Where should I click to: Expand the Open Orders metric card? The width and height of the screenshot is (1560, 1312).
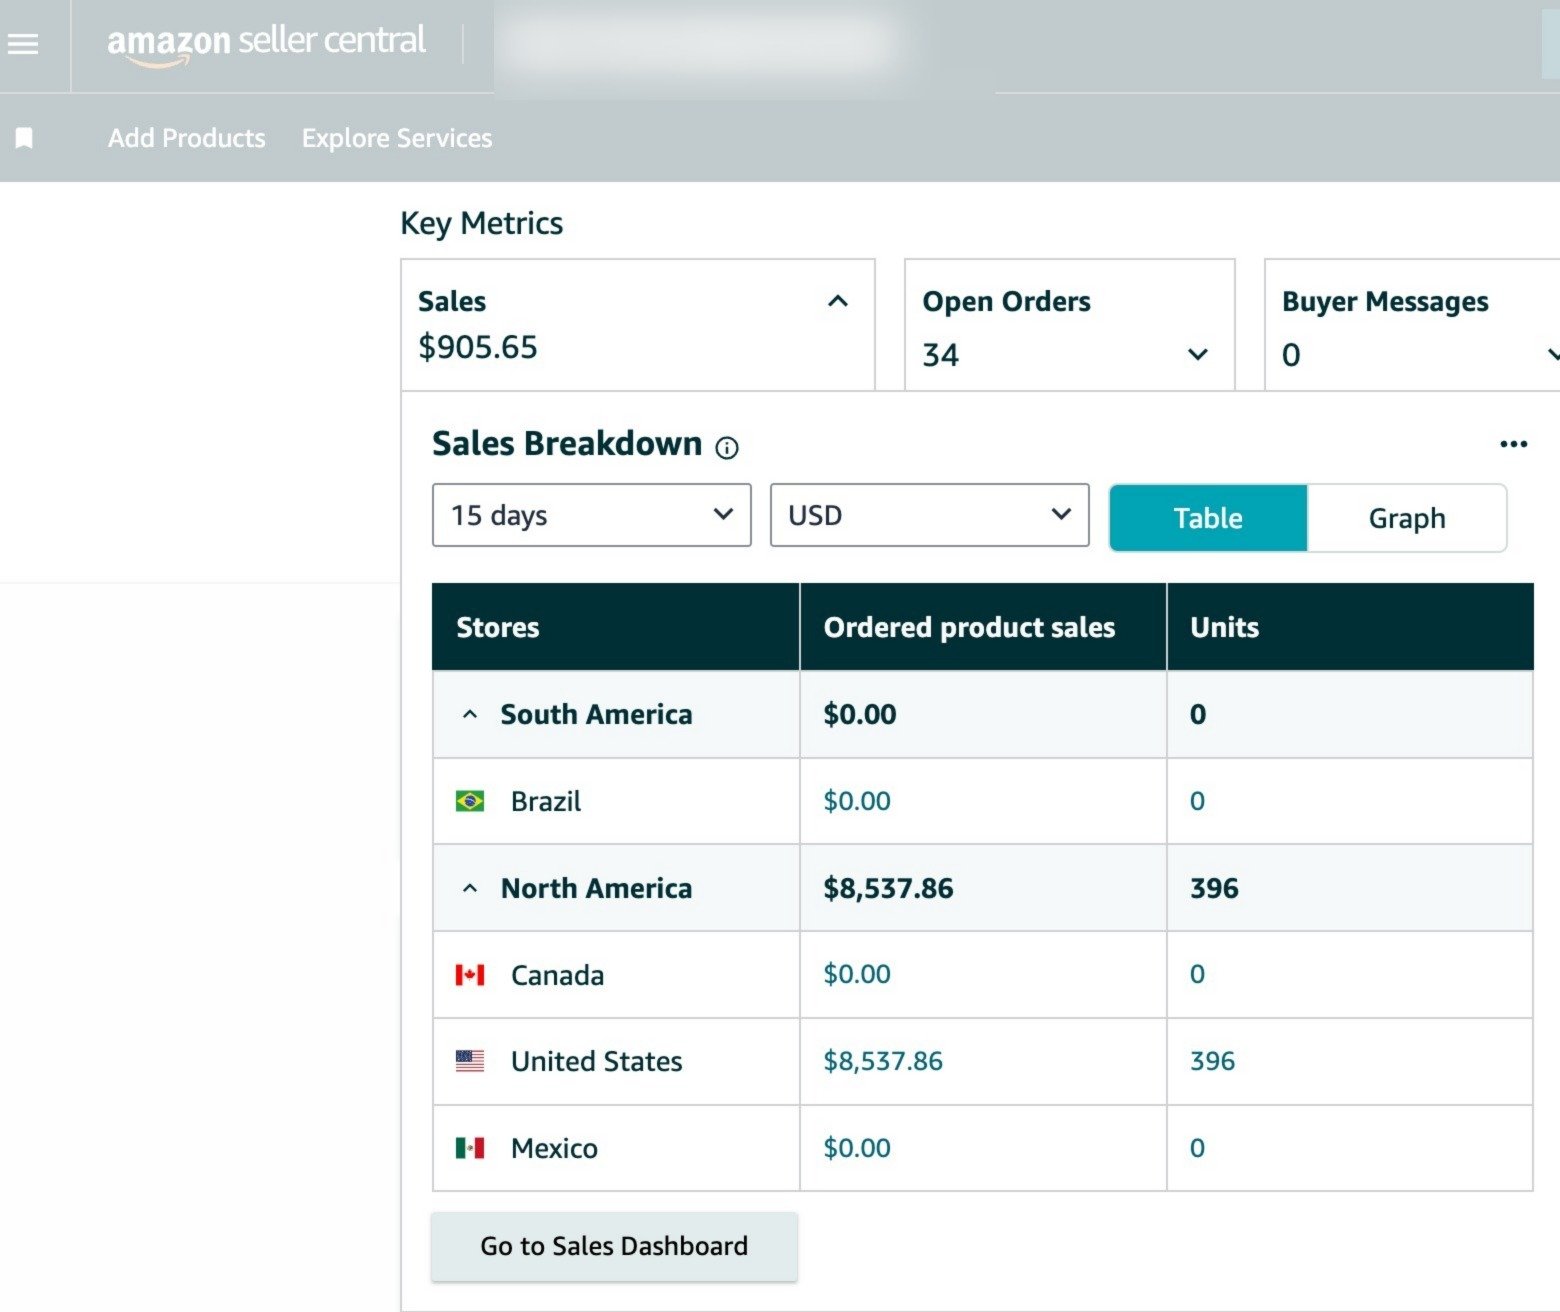coord(1197,355)
